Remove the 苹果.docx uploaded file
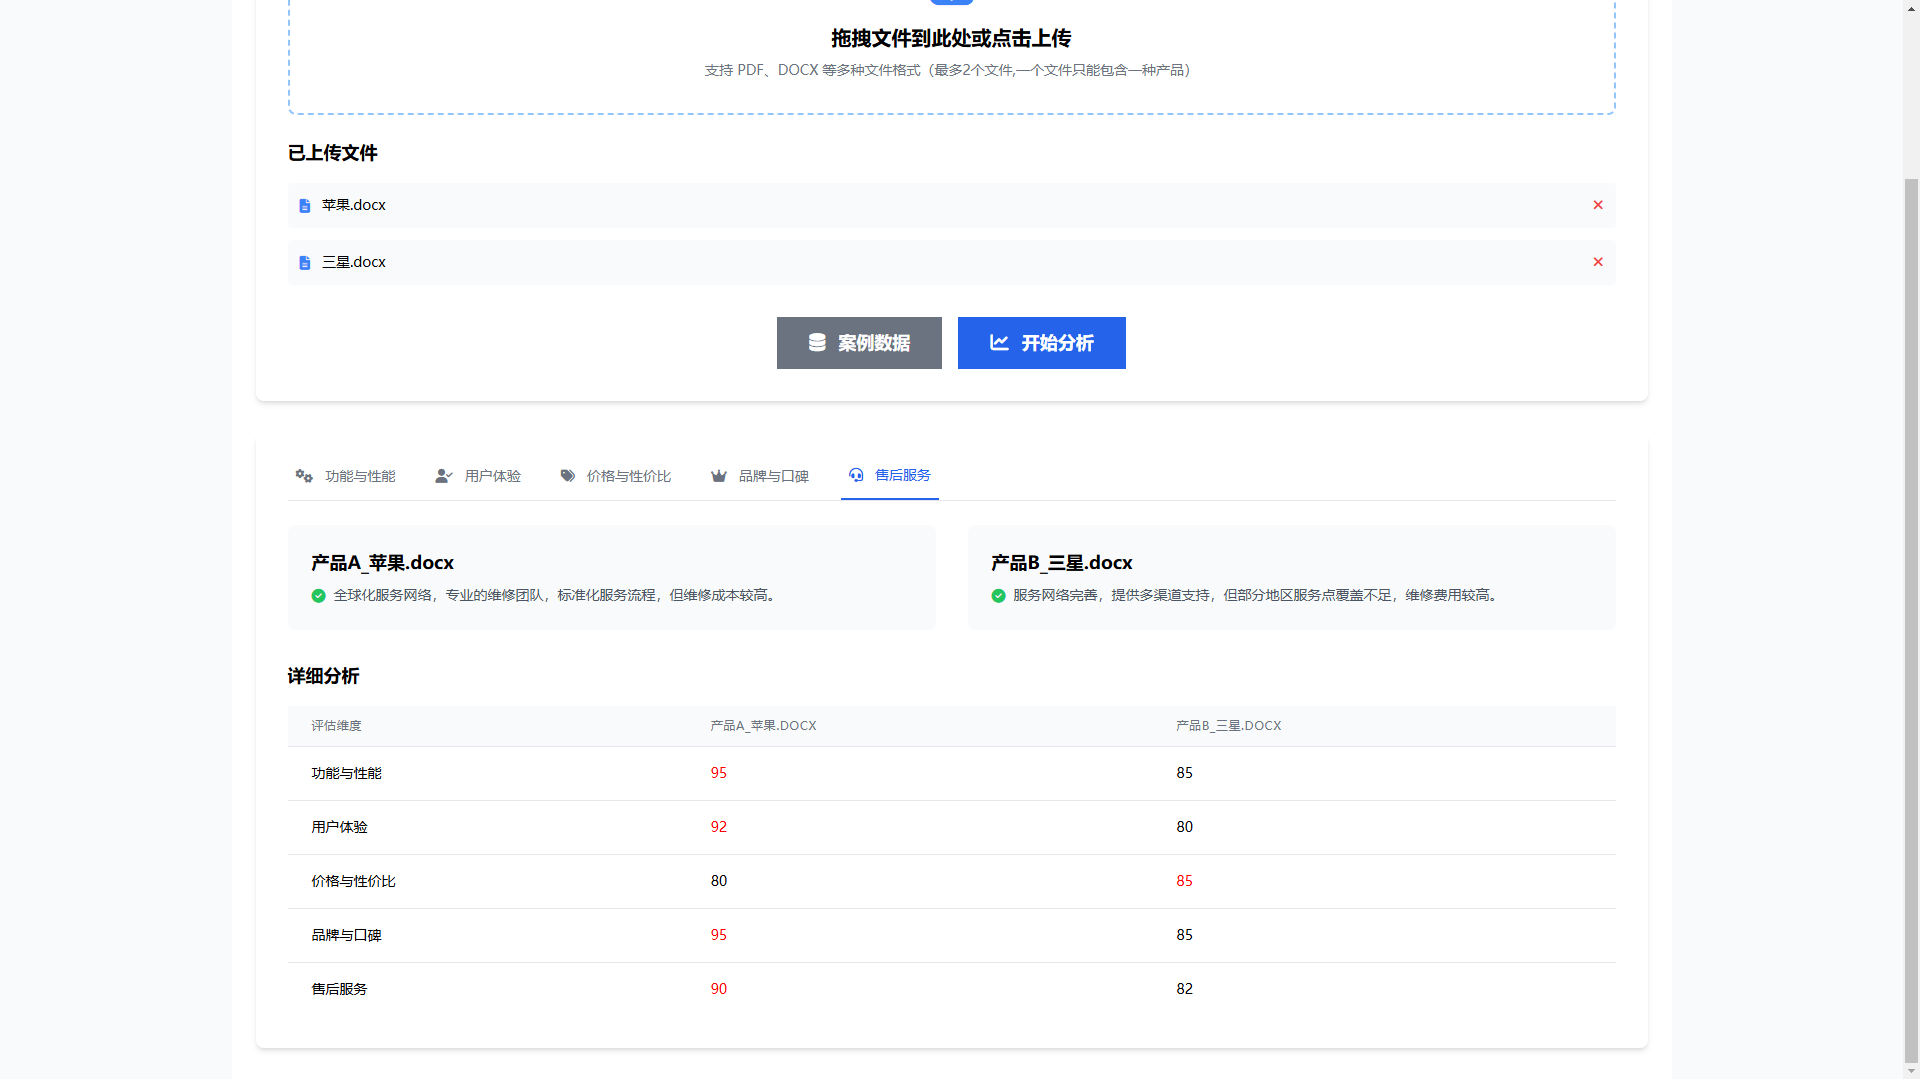This screenshot has height=1079, width=1920. pos(1598,205)
